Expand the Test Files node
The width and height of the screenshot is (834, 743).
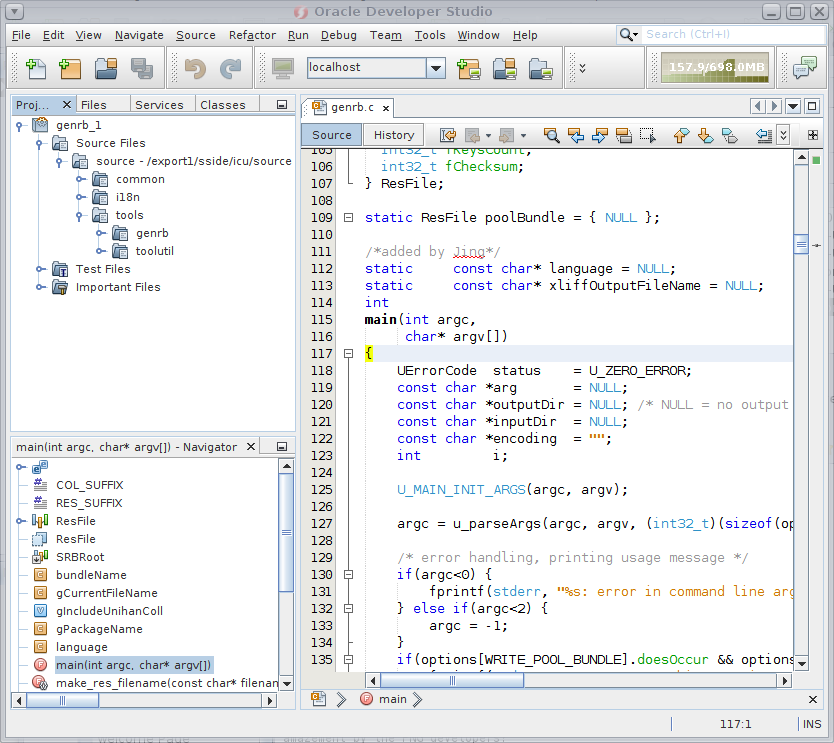point(40,269)
